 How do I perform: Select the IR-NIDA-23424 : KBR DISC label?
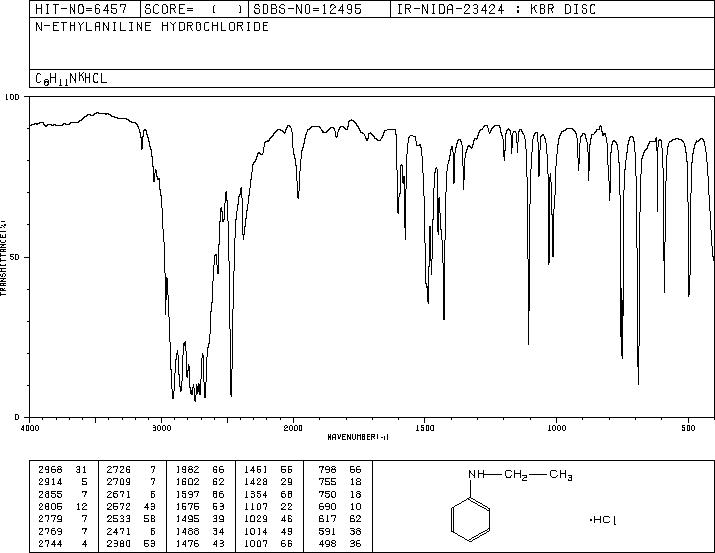point(496,9)
